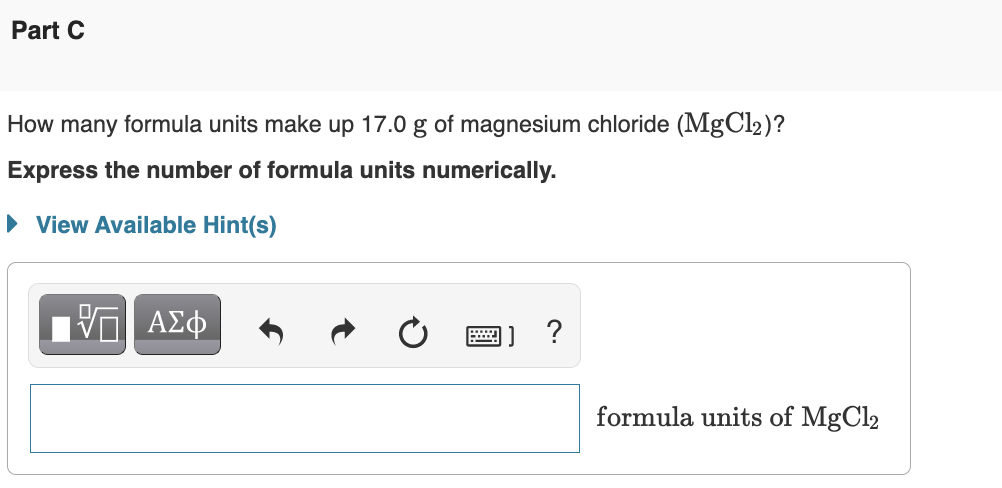Click the black placeholder square in templates icon
The height and width of the screenshot is (488, 1002).
click(x=61, y=329)
